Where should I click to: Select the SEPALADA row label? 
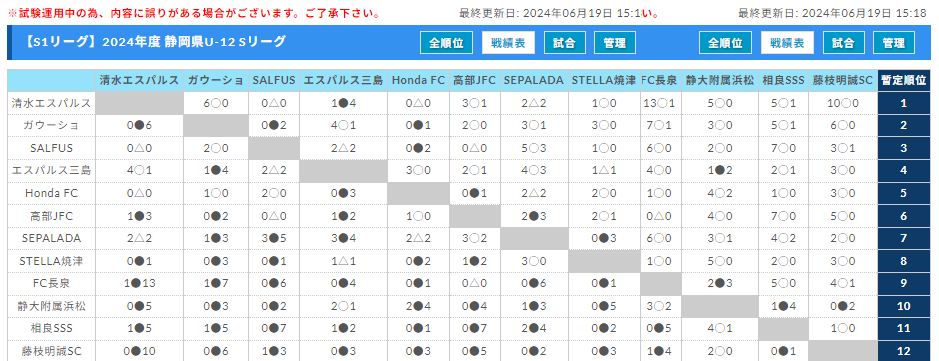pyautogui.click(x=52, y=238)
